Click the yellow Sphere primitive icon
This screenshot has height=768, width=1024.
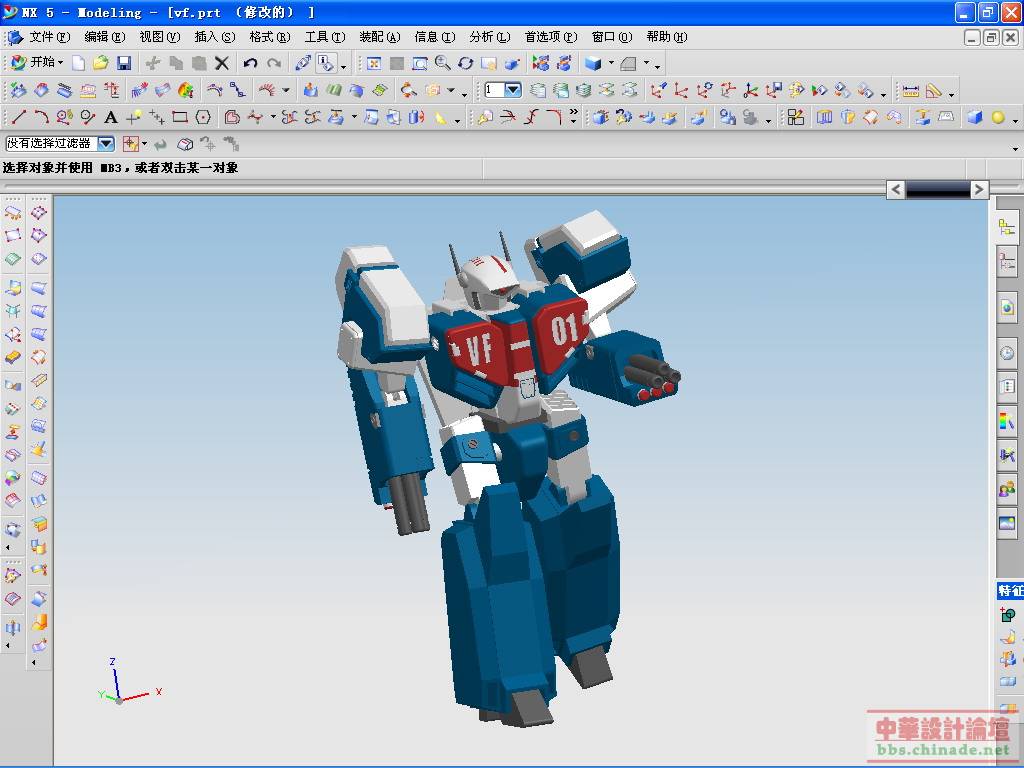click(998, 117)
